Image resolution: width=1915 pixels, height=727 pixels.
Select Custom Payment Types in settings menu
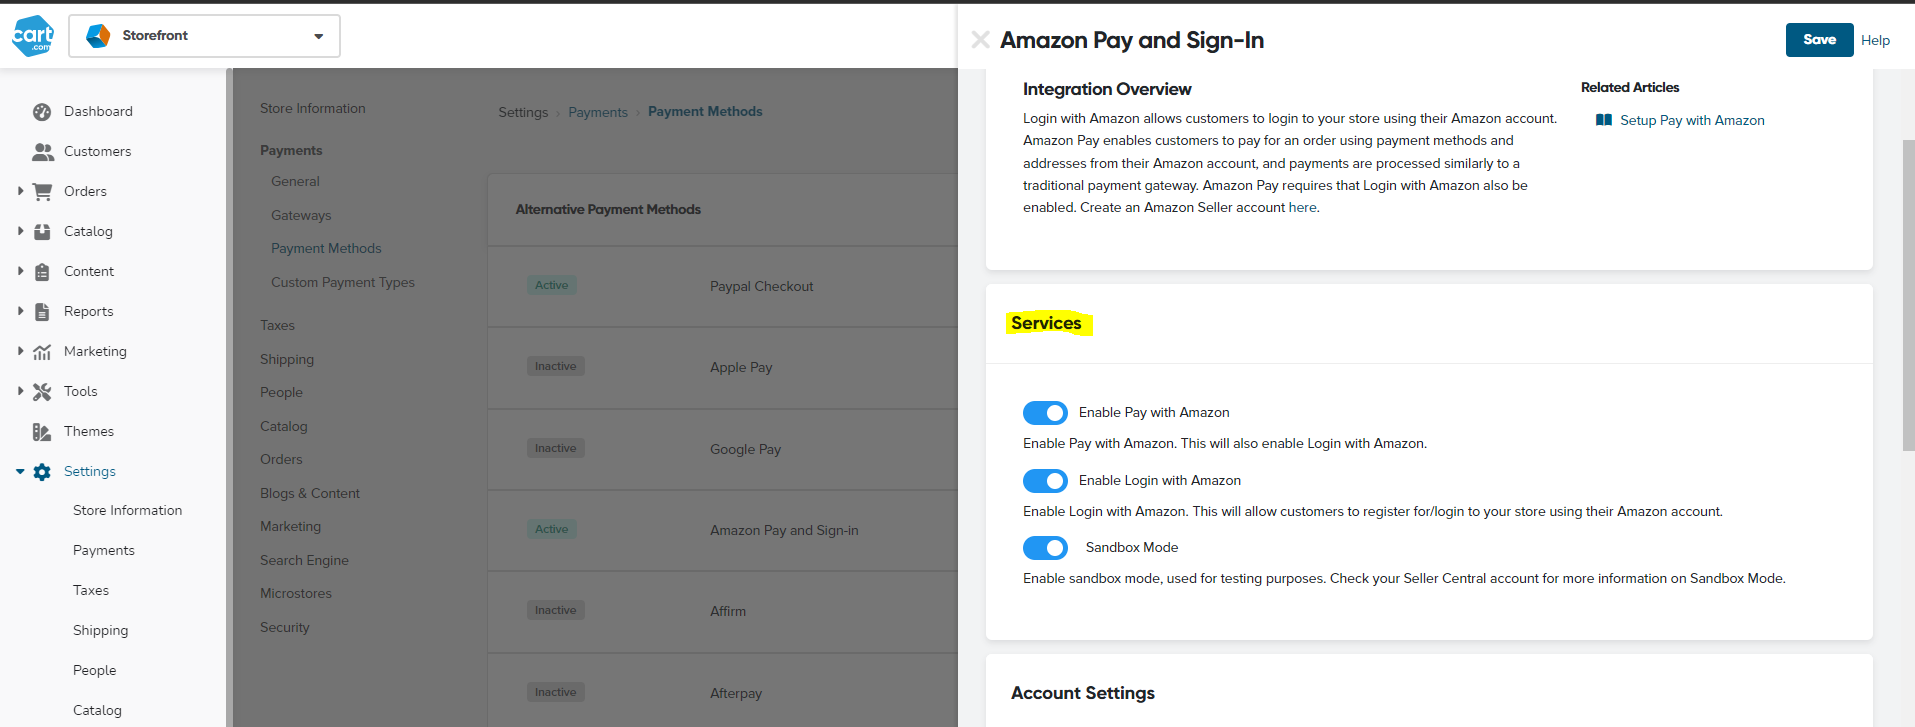342,282
